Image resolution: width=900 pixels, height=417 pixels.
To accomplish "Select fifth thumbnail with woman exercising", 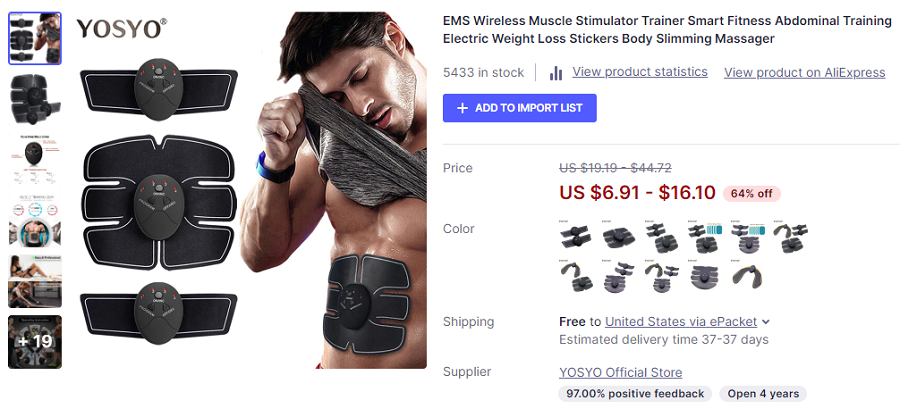I will (35, 281).
